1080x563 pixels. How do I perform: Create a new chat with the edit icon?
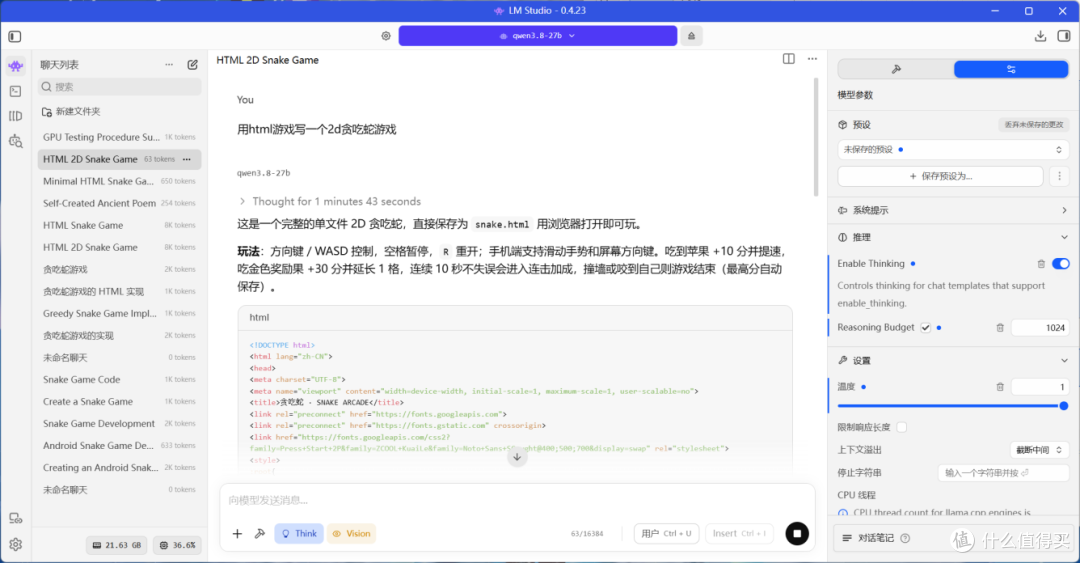click(192, 65)
